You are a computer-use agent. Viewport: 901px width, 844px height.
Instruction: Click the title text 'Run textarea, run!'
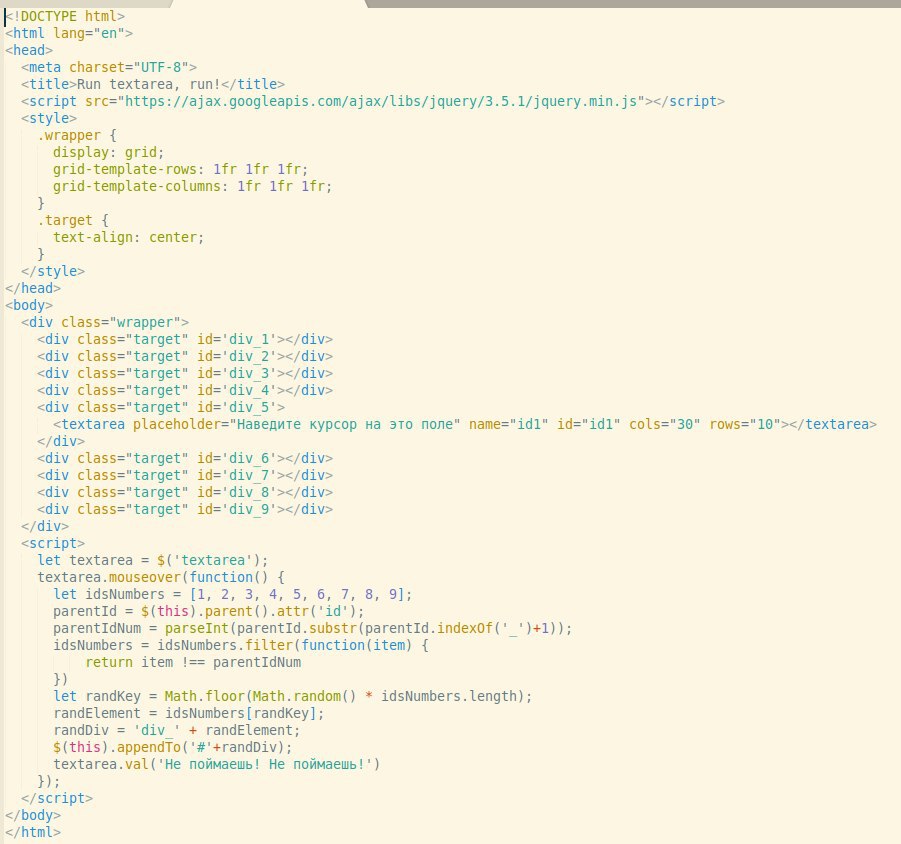149,84
